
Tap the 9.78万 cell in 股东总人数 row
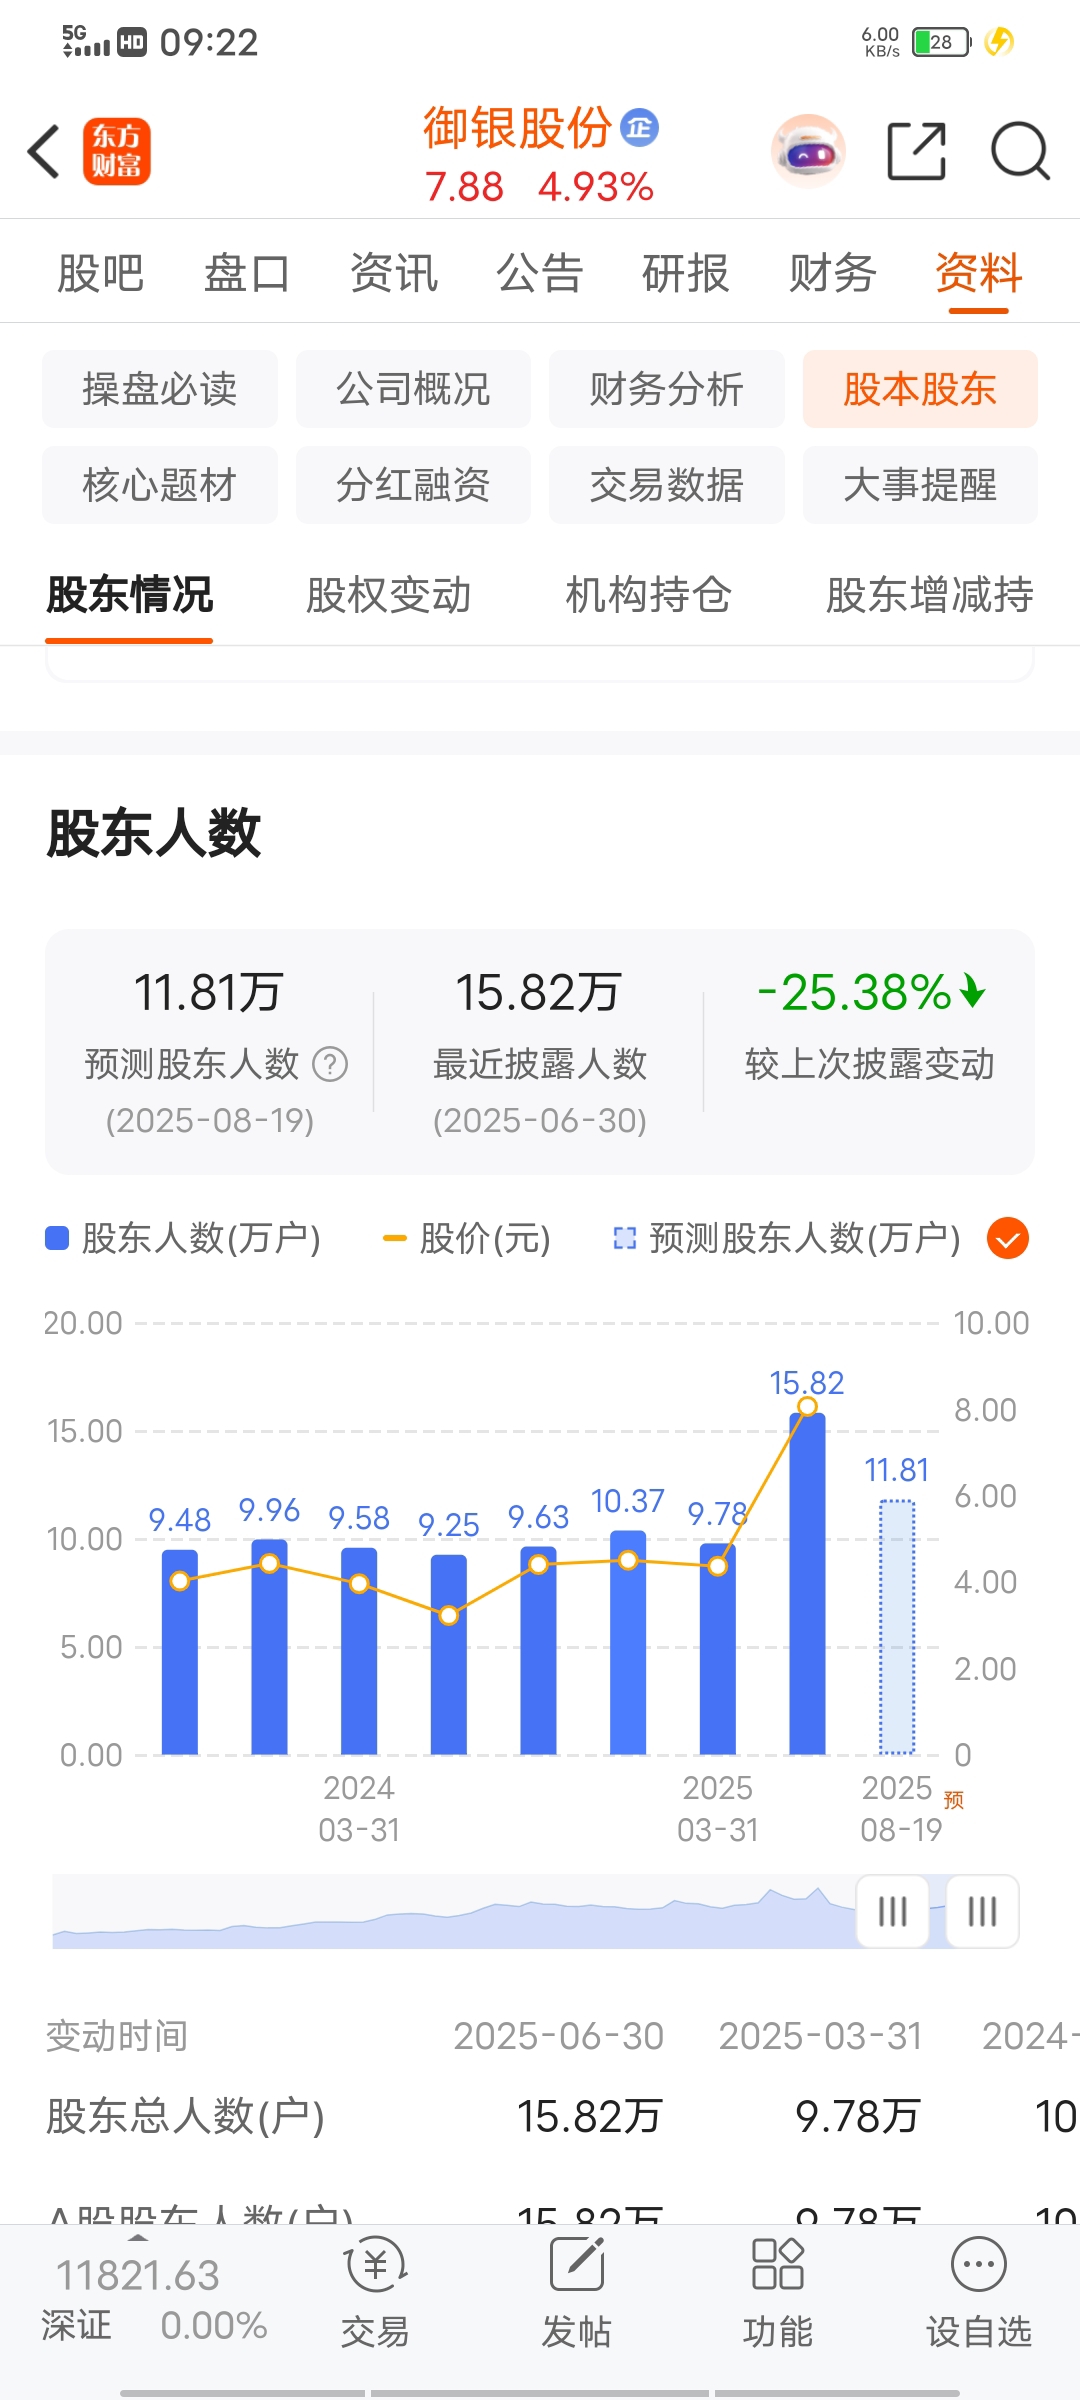pyautogui.click(x=857, y=2117)
